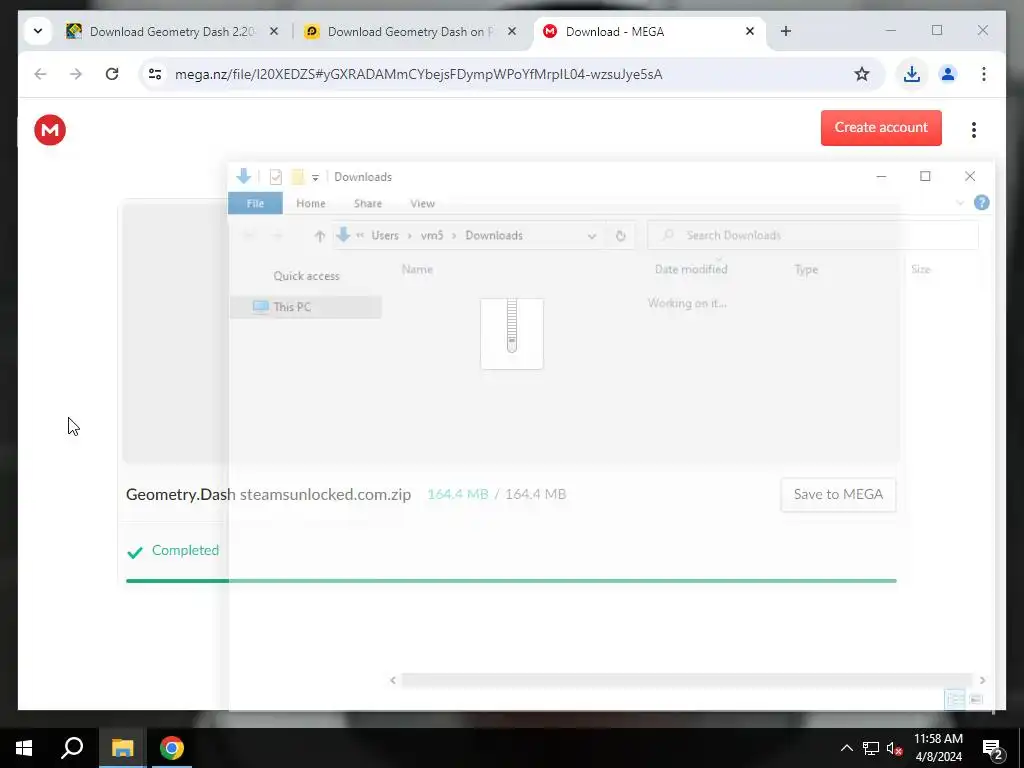This screenshot has height=768, width=1024.
Task: Switch to Download Geometry Dash on PC tab
Action: tap(410, 31)
